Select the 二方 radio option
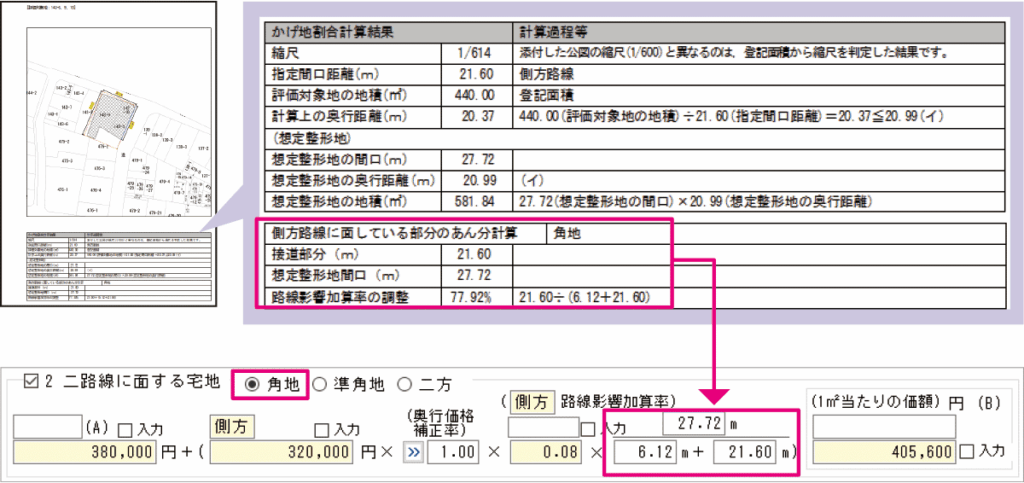This screenshot has height=483, width=1024. point(405,384)
